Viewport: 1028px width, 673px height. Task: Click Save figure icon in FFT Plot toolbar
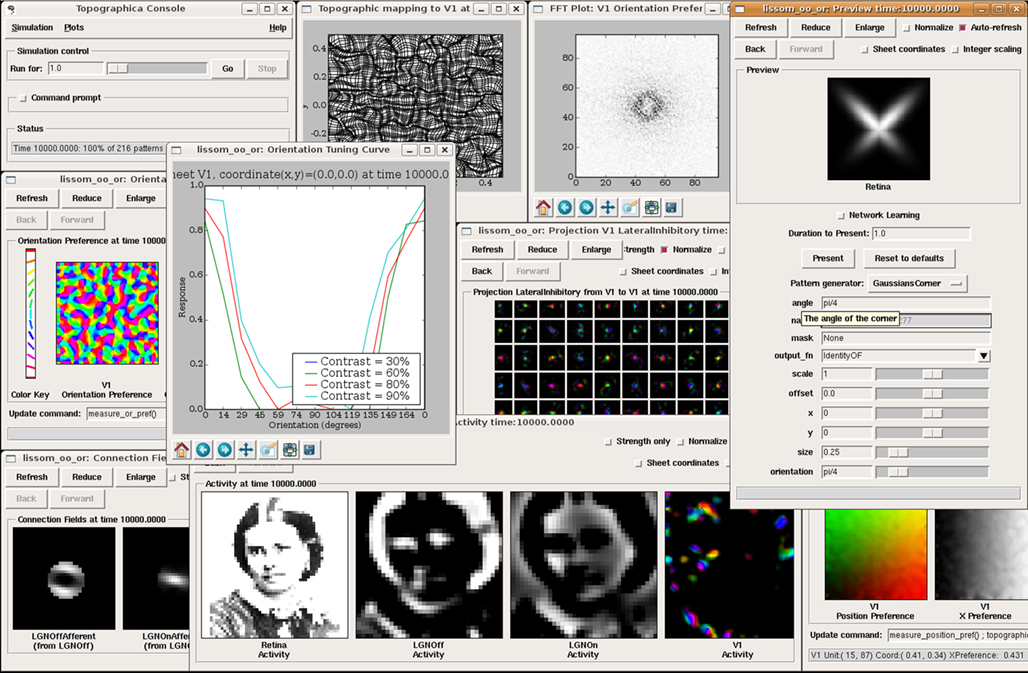tap(671, 208)
